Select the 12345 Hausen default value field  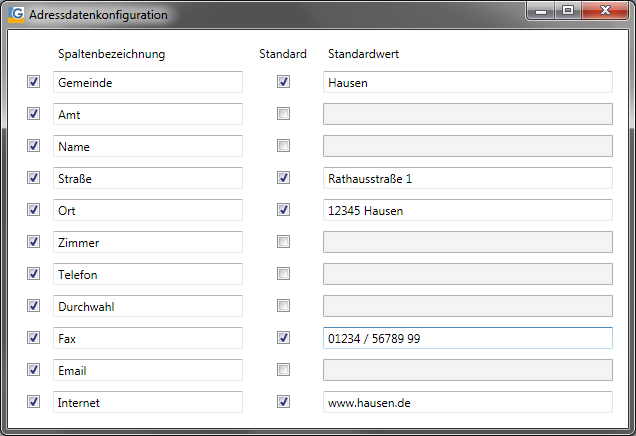coord(467,210)
